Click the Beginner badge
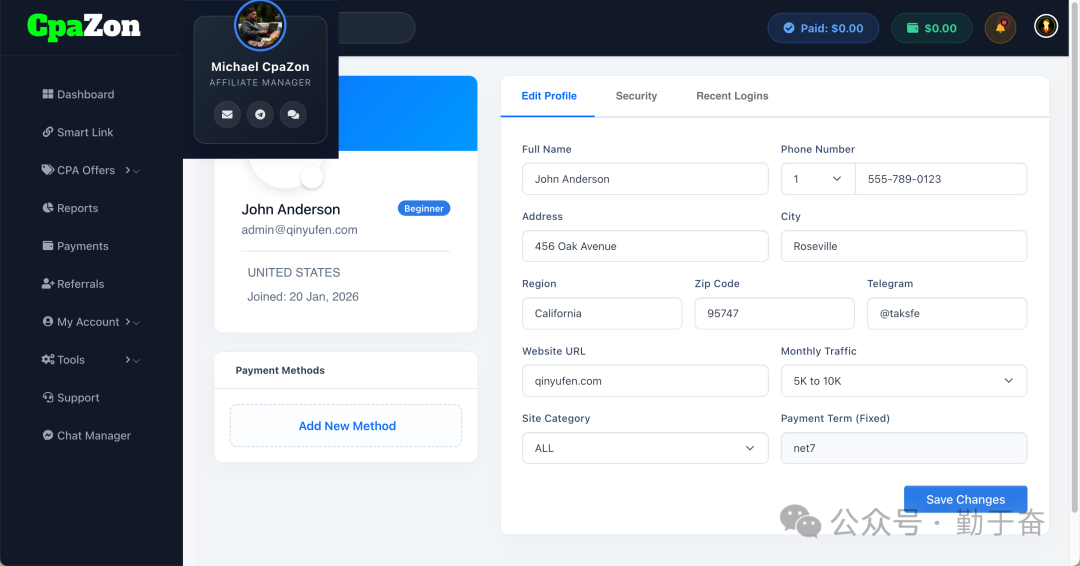This screenshot has width=1080, height=566. pyautogui.click(x=424, y=209)
